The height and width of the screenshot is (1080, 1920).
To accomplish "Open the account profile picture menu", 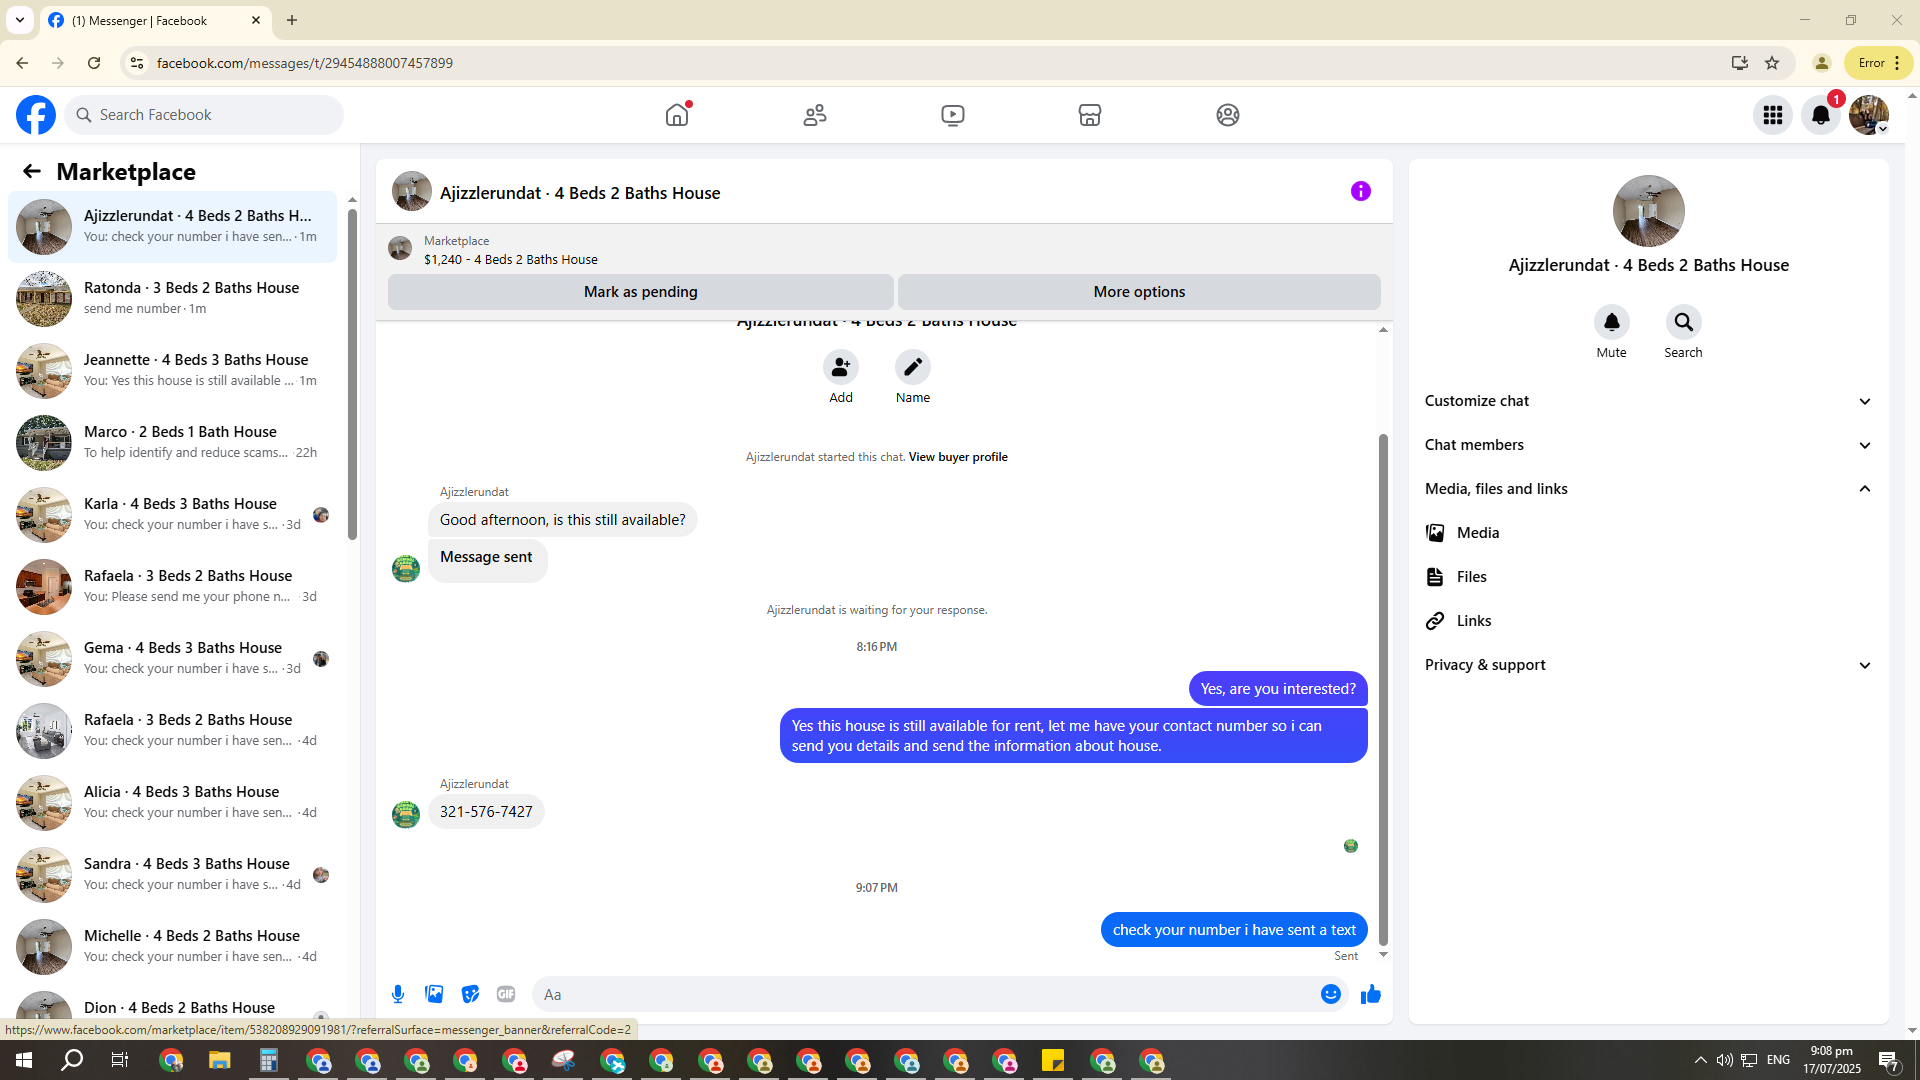I will coord(1869,115).
